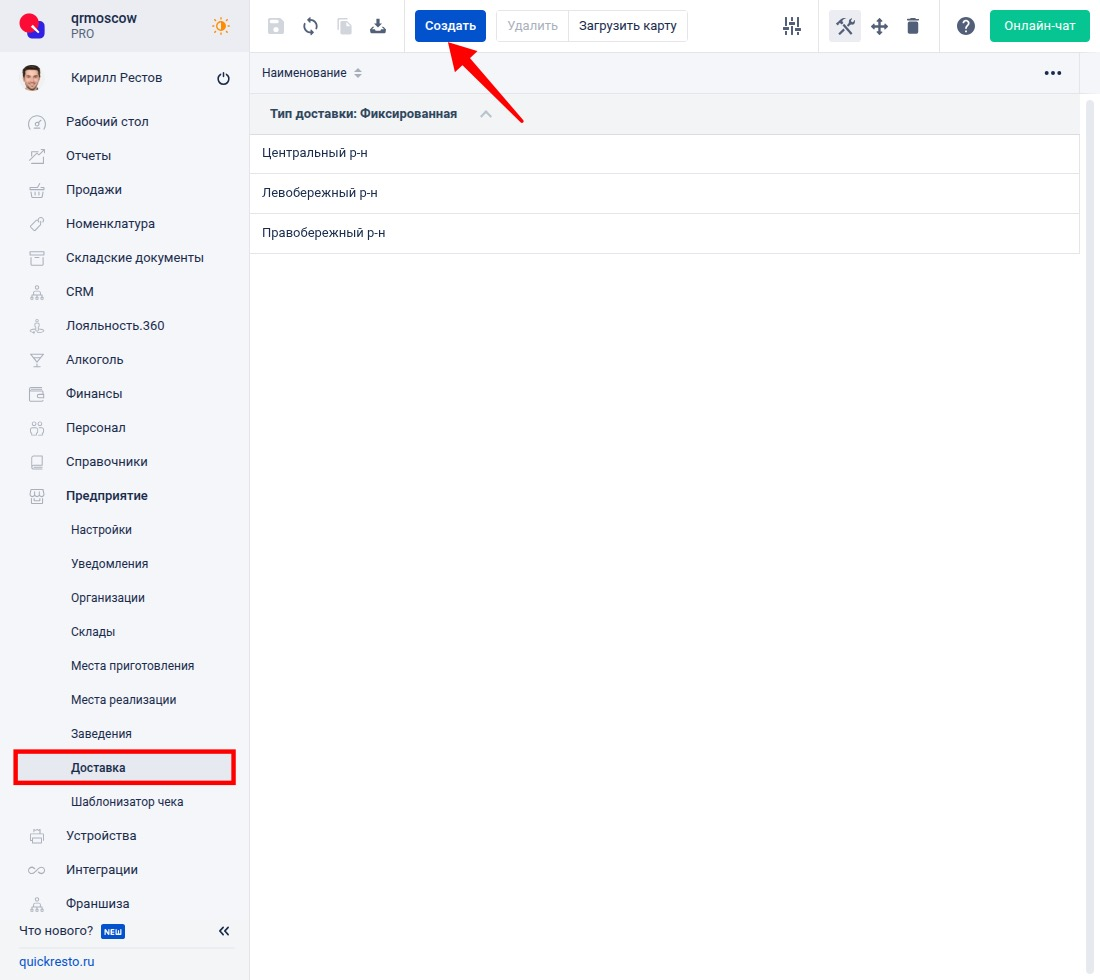Screen dimensions: 1100x980
Task: Click the refresh arrows icon
Action: tap(310, 26)
